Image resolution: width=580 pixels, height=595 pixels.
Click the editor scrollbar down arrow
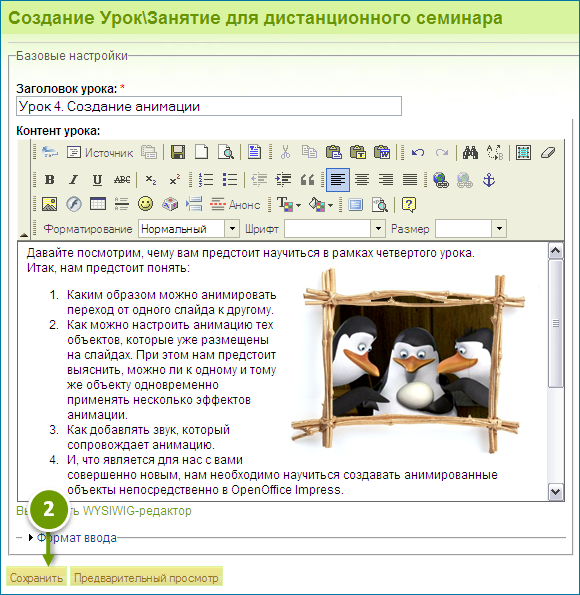coord(556,492)
